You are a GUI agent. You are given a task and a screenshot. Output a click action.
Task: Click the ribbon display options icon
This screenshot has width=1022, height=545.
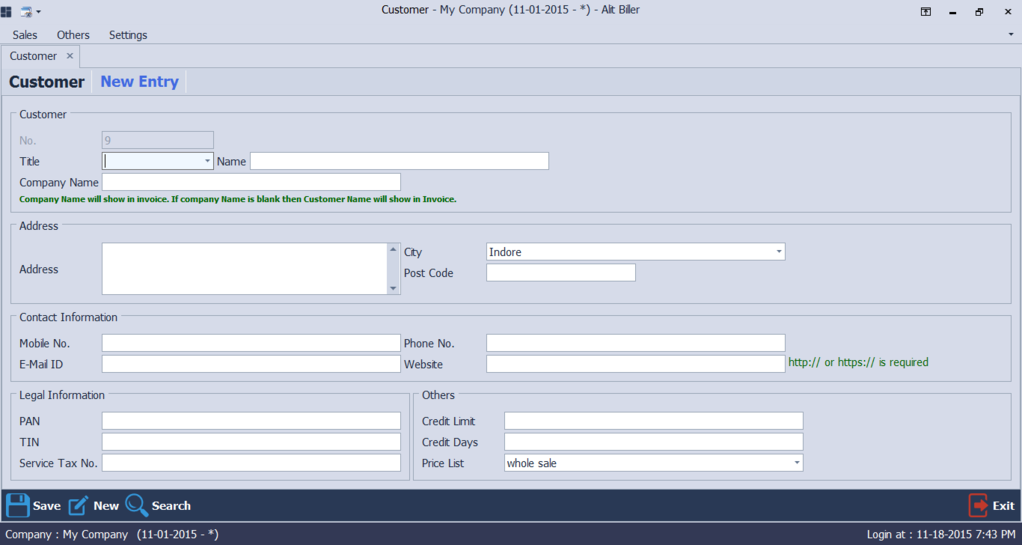926,11
